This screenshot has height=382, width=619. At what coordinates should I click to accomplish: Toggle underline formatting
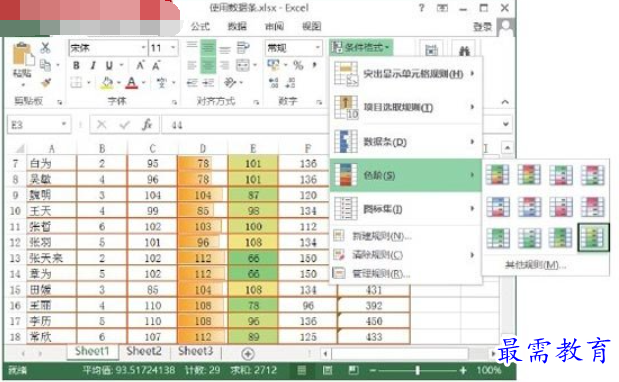(x=109, y=66)
